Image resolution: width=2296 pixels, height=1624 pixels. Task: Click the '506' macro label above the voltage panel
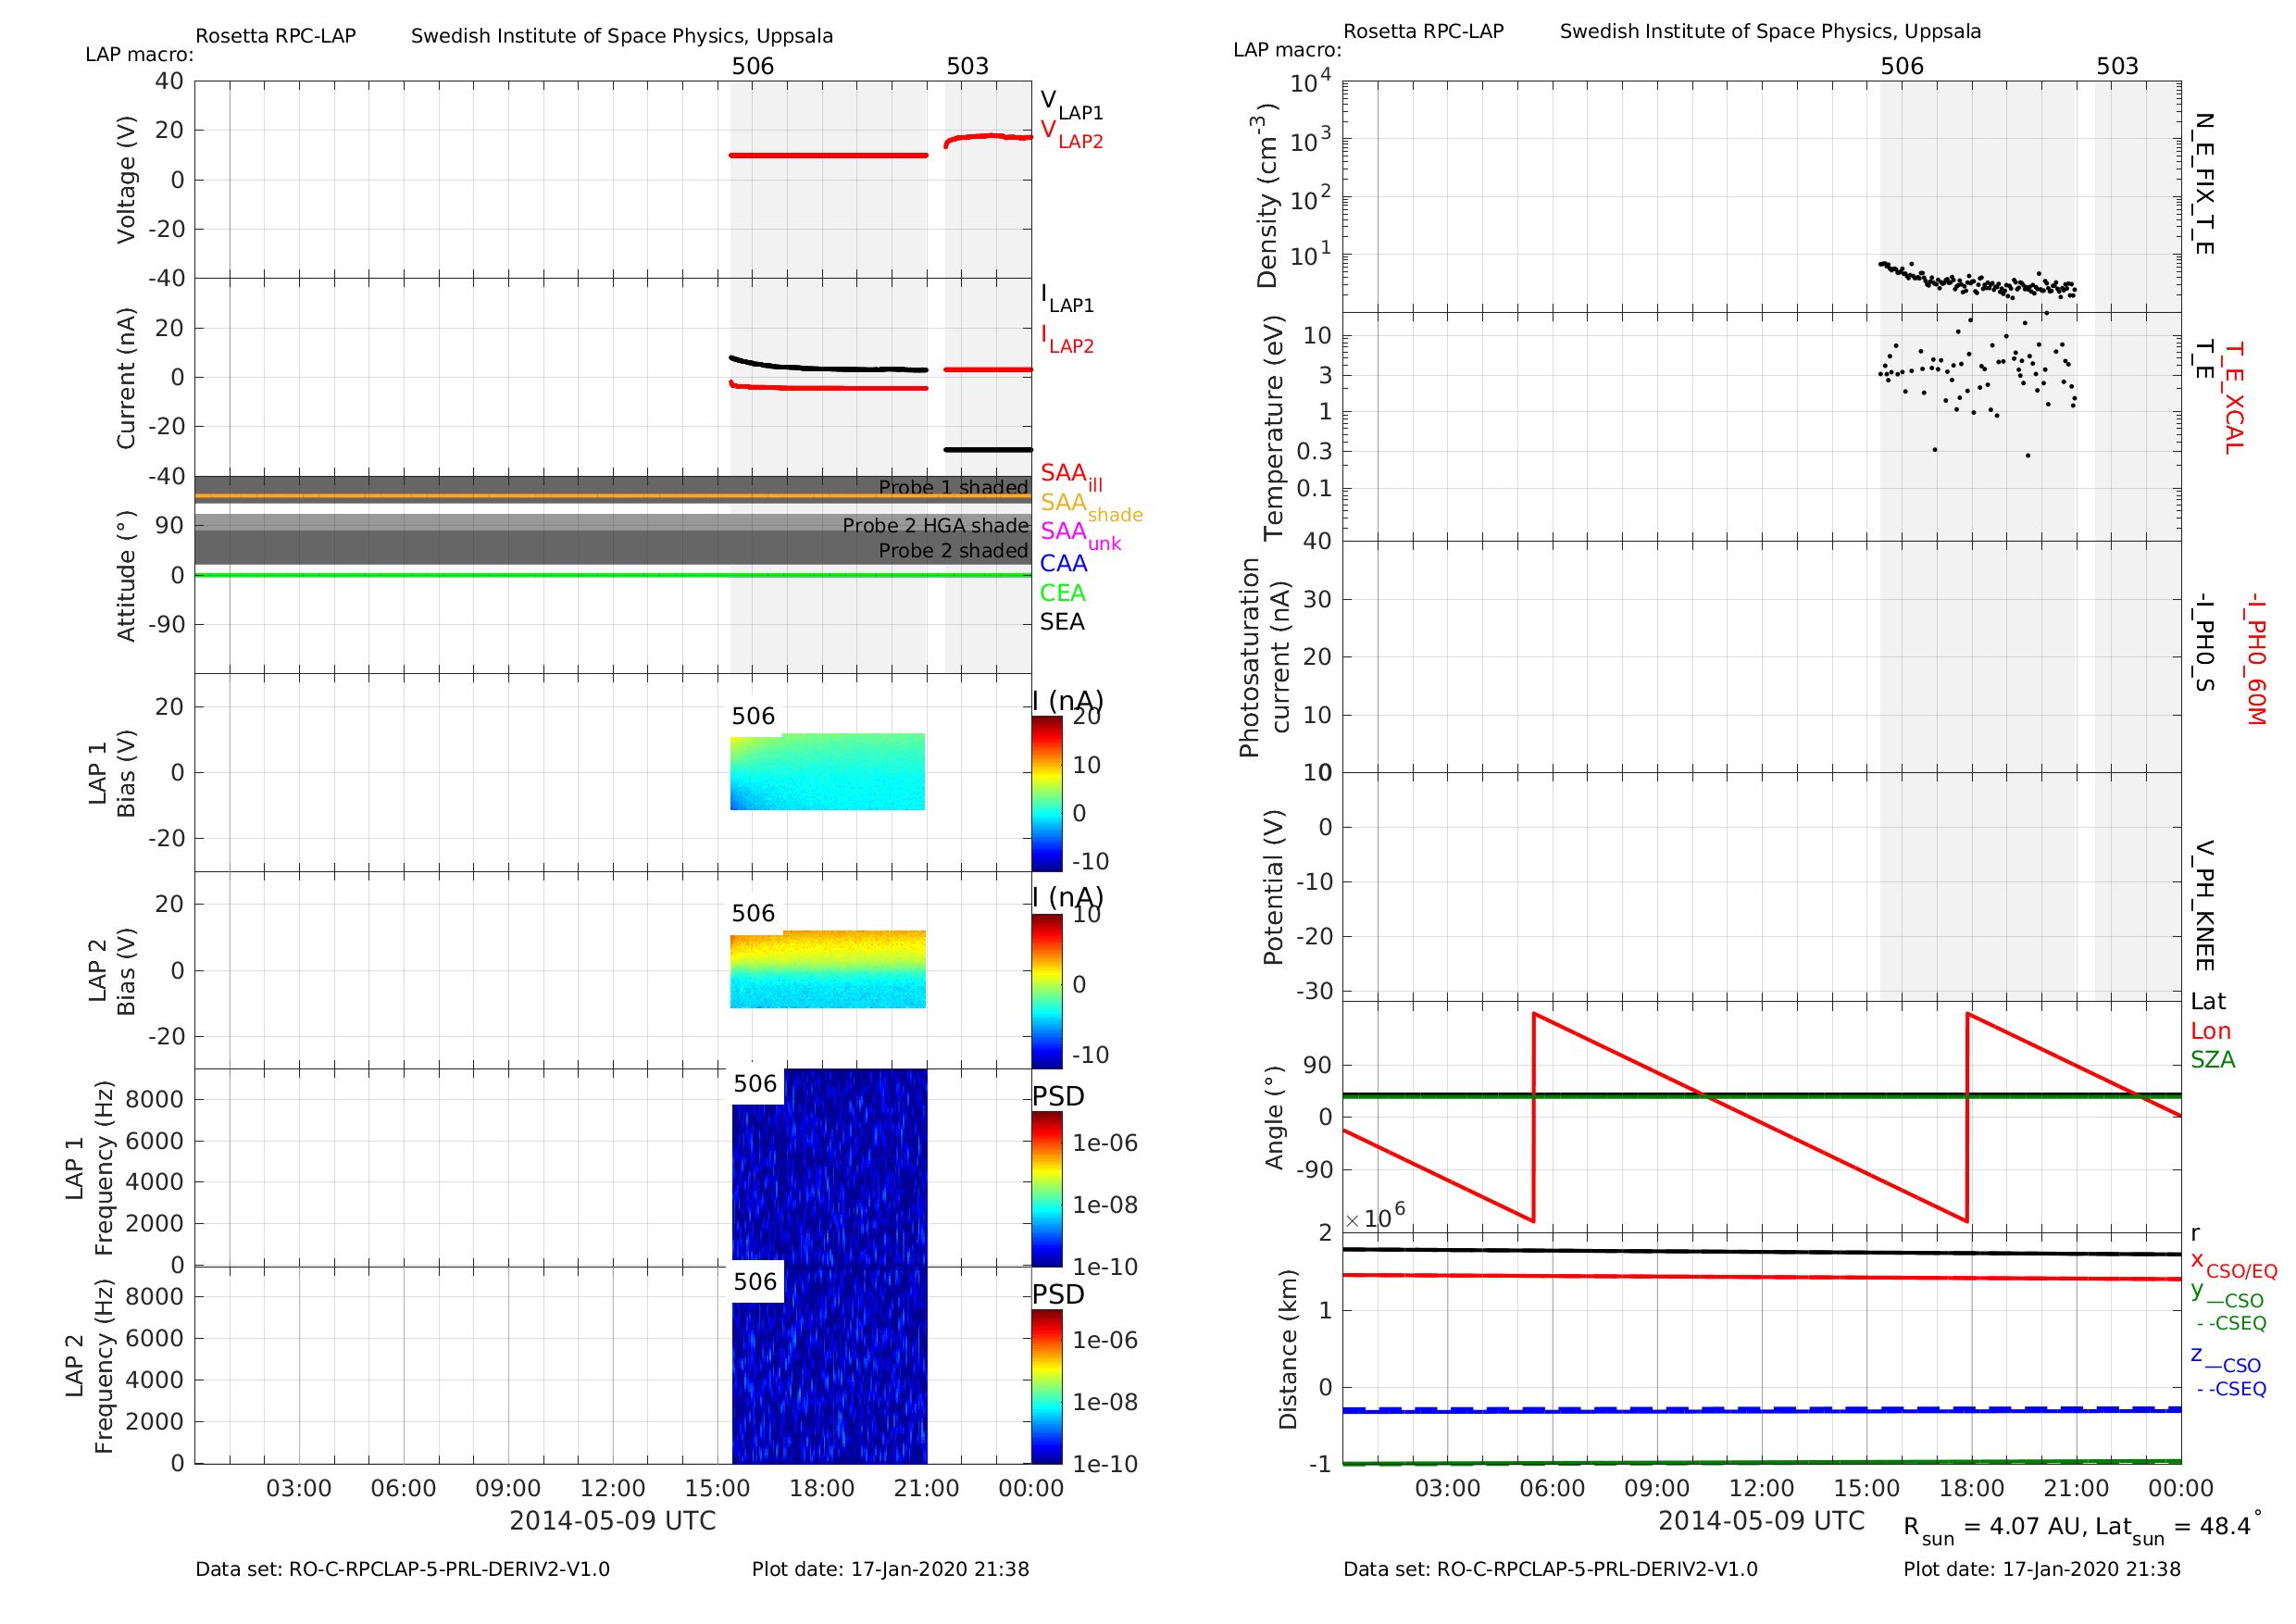(x=753, y=66)
